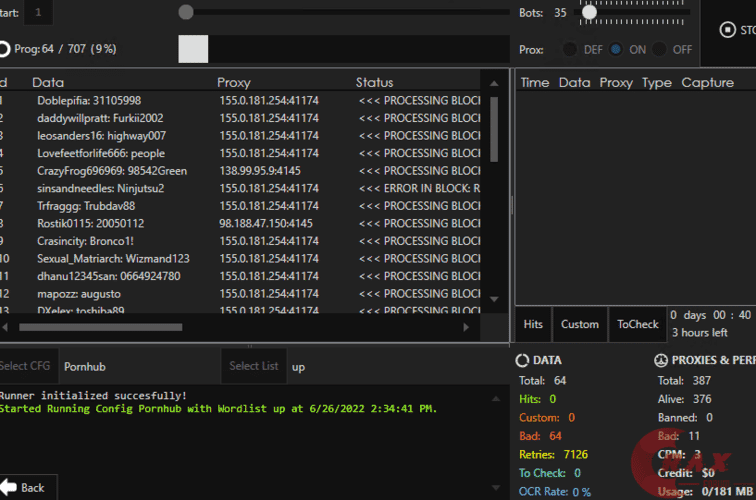The image size is (756, 500).
Task: Show the ToCheck tab
Action: (637, 324)
